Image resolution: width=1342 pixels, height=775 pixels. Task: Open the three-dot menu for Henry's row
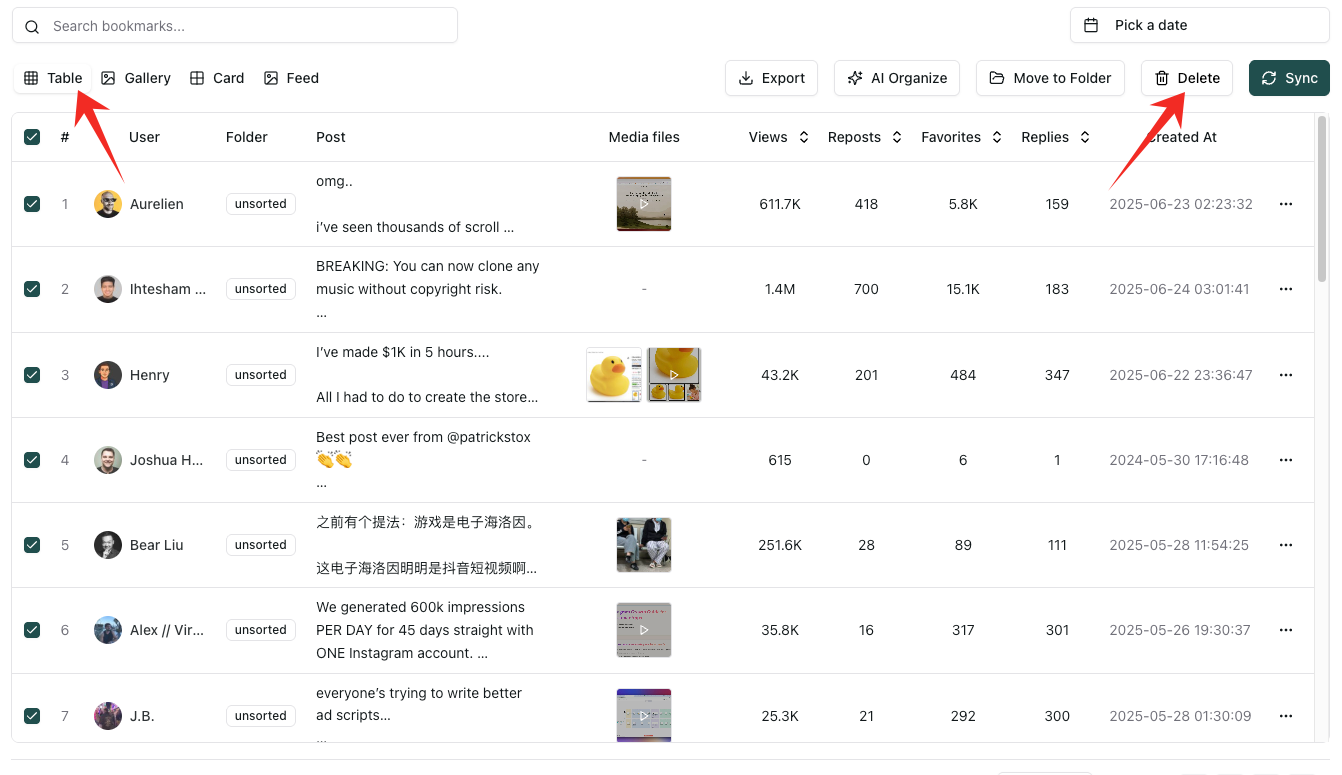[1286, 375]
